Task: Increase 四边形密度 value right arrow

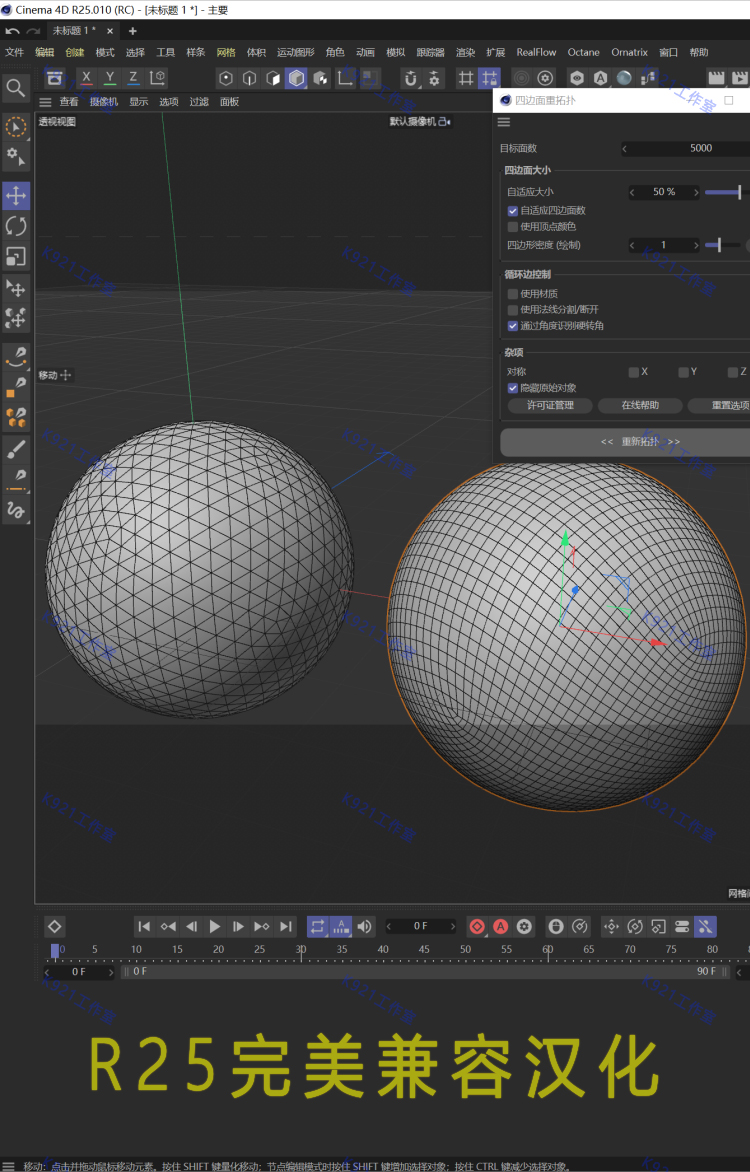Action: [695, 245]
